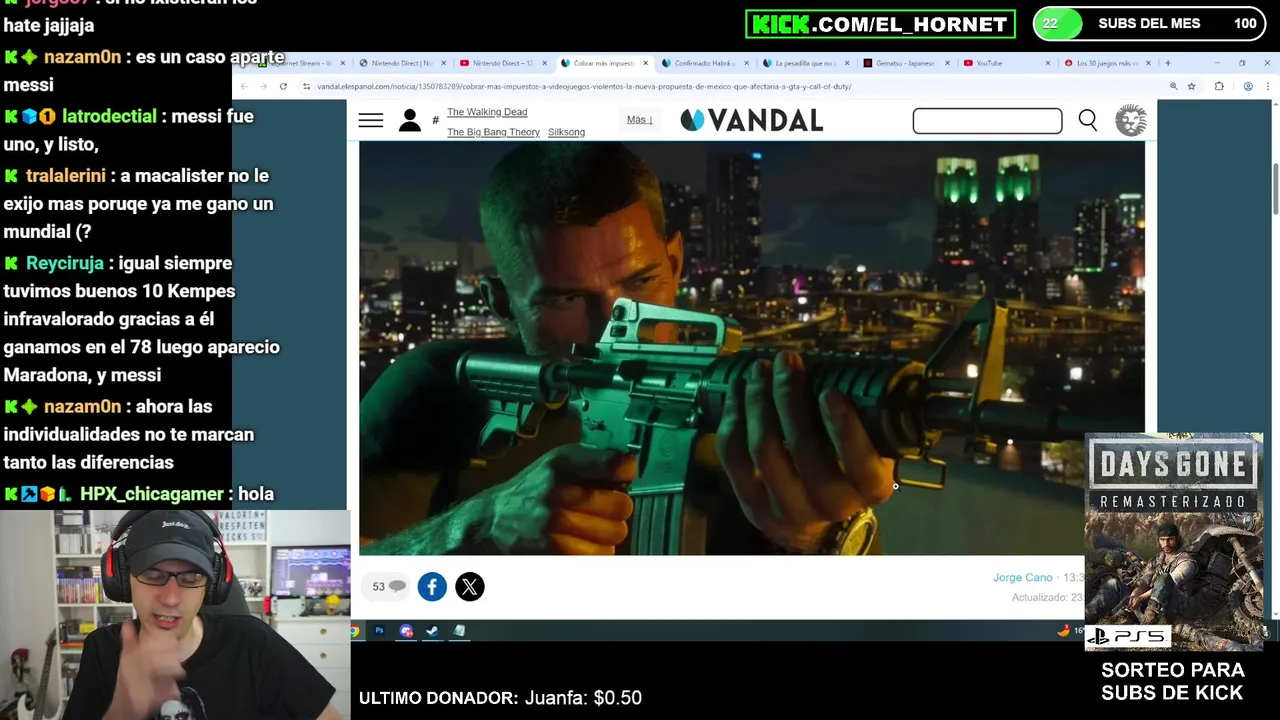Click the ULTIMO DONADOR: Juanfa text
1280x720 pixels.
click(x=500, y=698)
